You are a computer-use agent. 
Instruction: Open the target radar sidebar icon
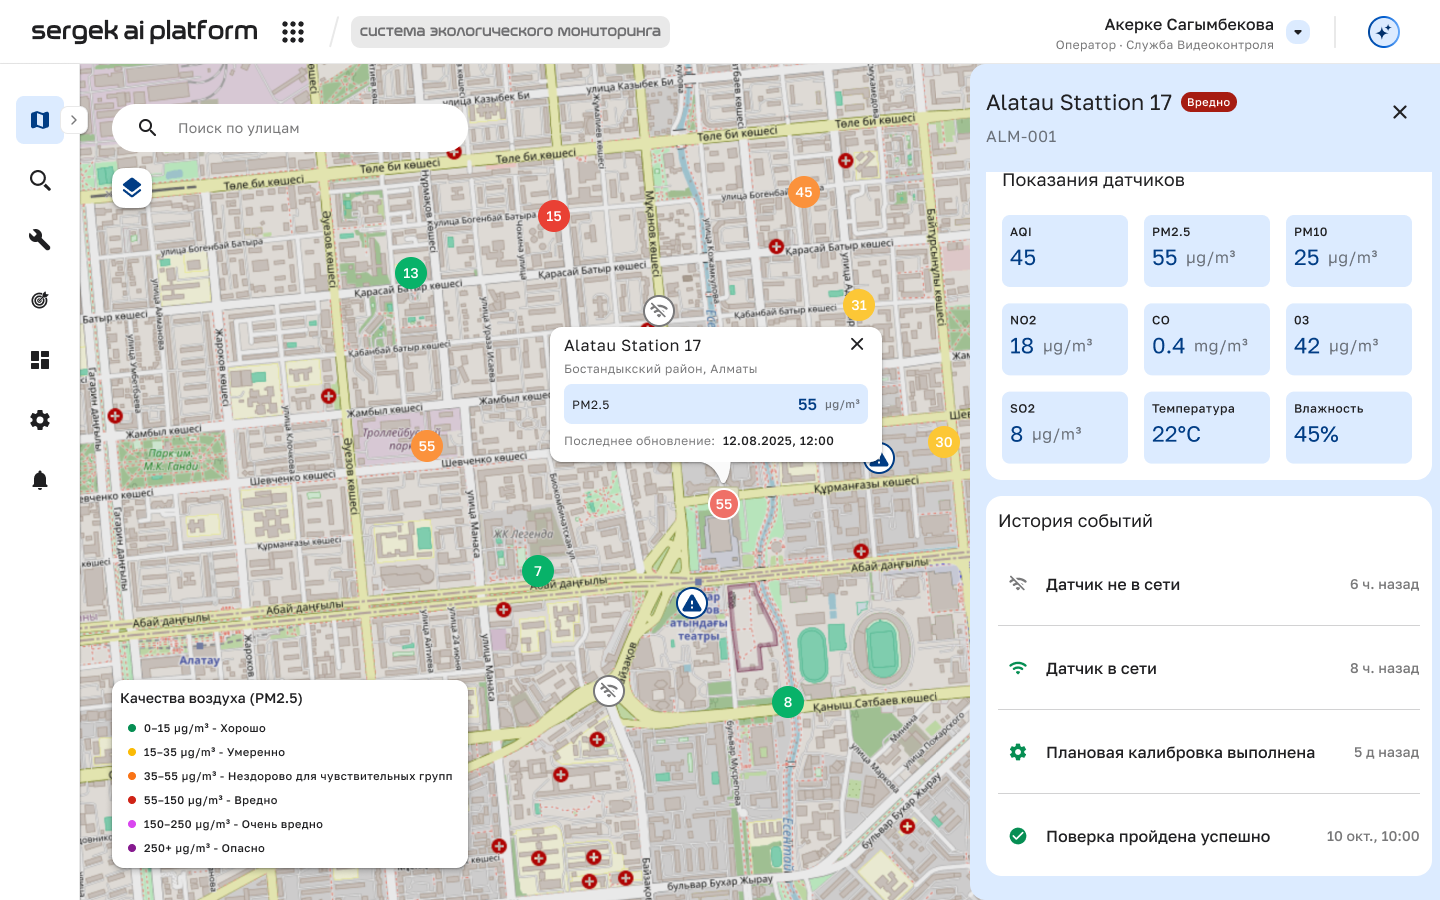40,300
